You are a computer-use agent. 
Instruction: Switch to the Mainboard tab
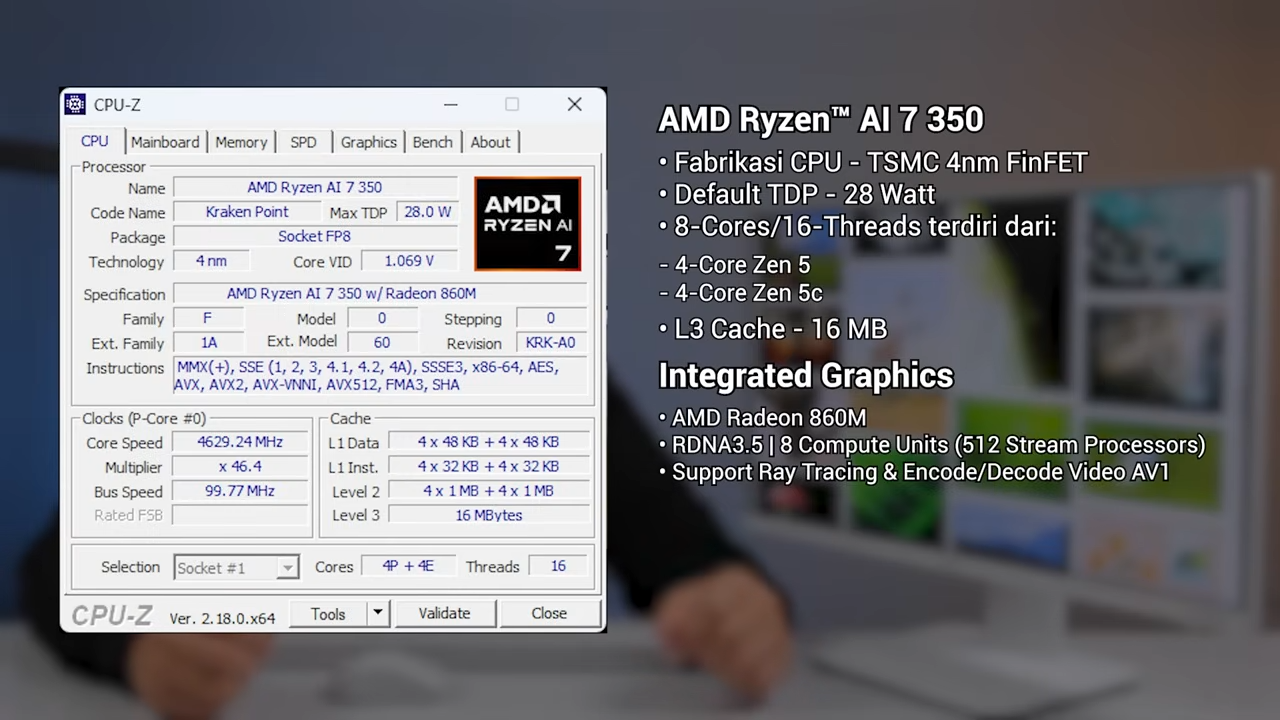coord(164,142)
